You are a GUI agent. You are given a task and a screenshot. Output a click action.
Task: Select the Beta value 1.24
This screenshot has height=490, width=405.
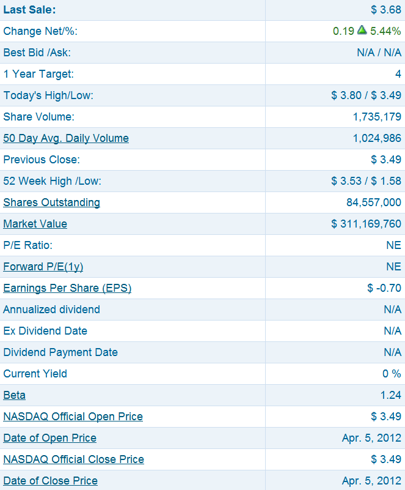[391, 395]
